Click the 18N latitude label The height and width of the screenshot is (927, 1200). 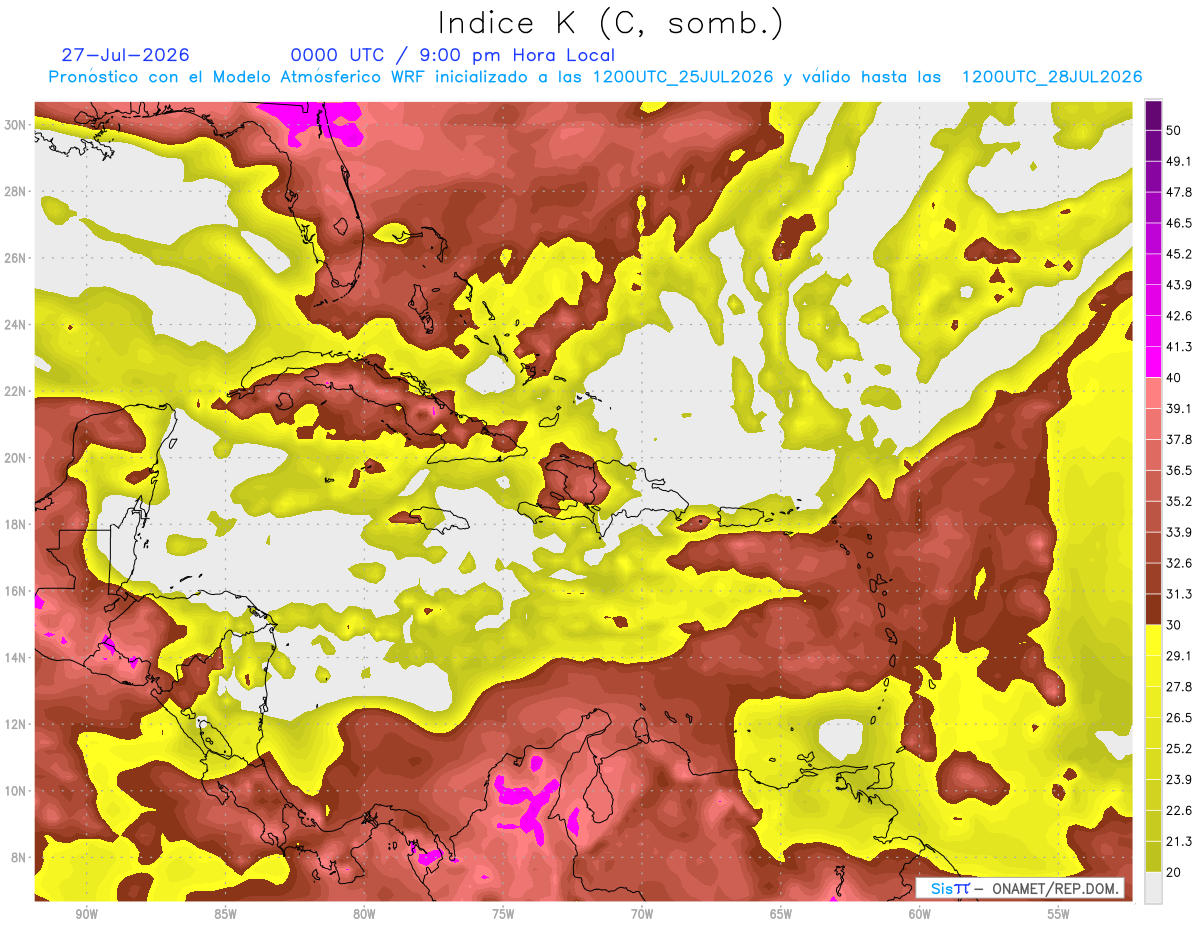tap(17, 525)
